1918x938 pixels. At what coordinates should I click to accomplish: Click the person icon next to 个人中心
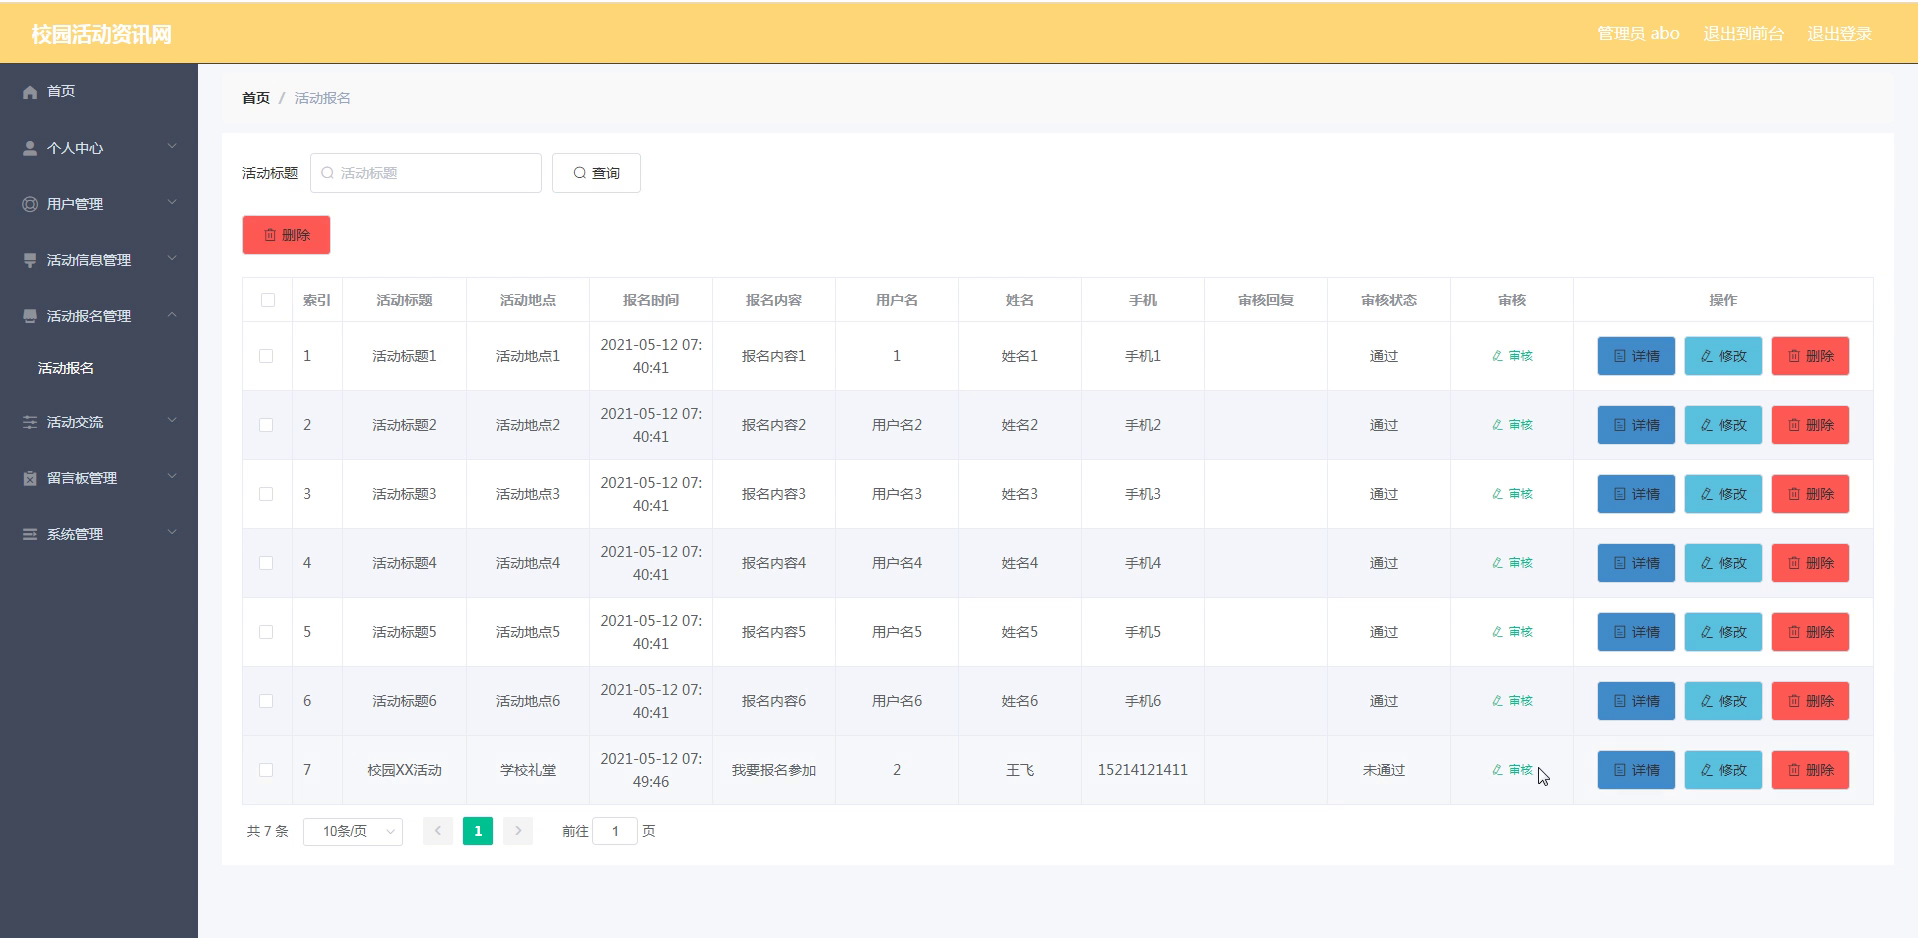[x=30, y=148]
